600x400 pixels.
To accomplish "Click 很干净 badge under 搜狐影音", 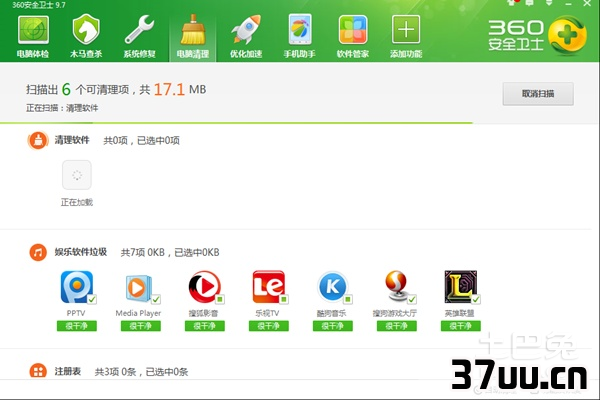I will click(205, 326).
